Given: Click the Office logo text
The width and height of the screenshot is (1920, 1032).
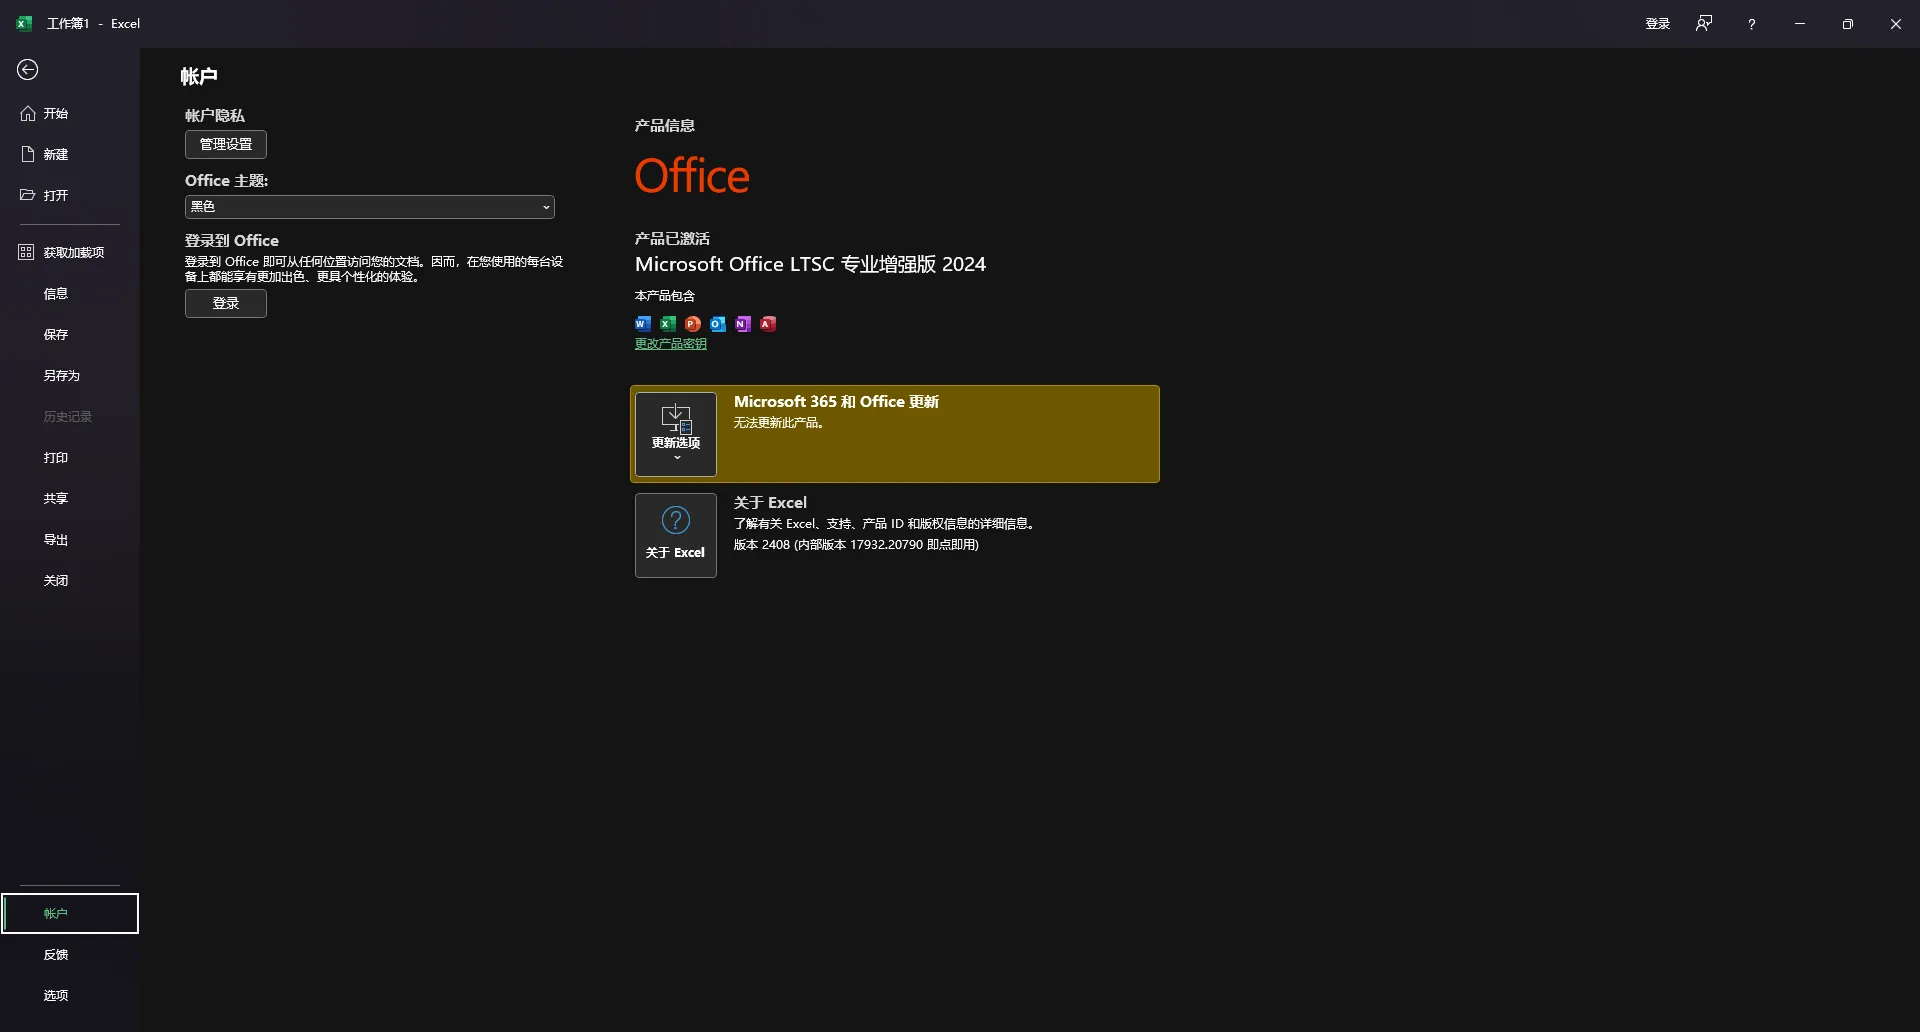Looking at the screenshot, I should (692, 176).
